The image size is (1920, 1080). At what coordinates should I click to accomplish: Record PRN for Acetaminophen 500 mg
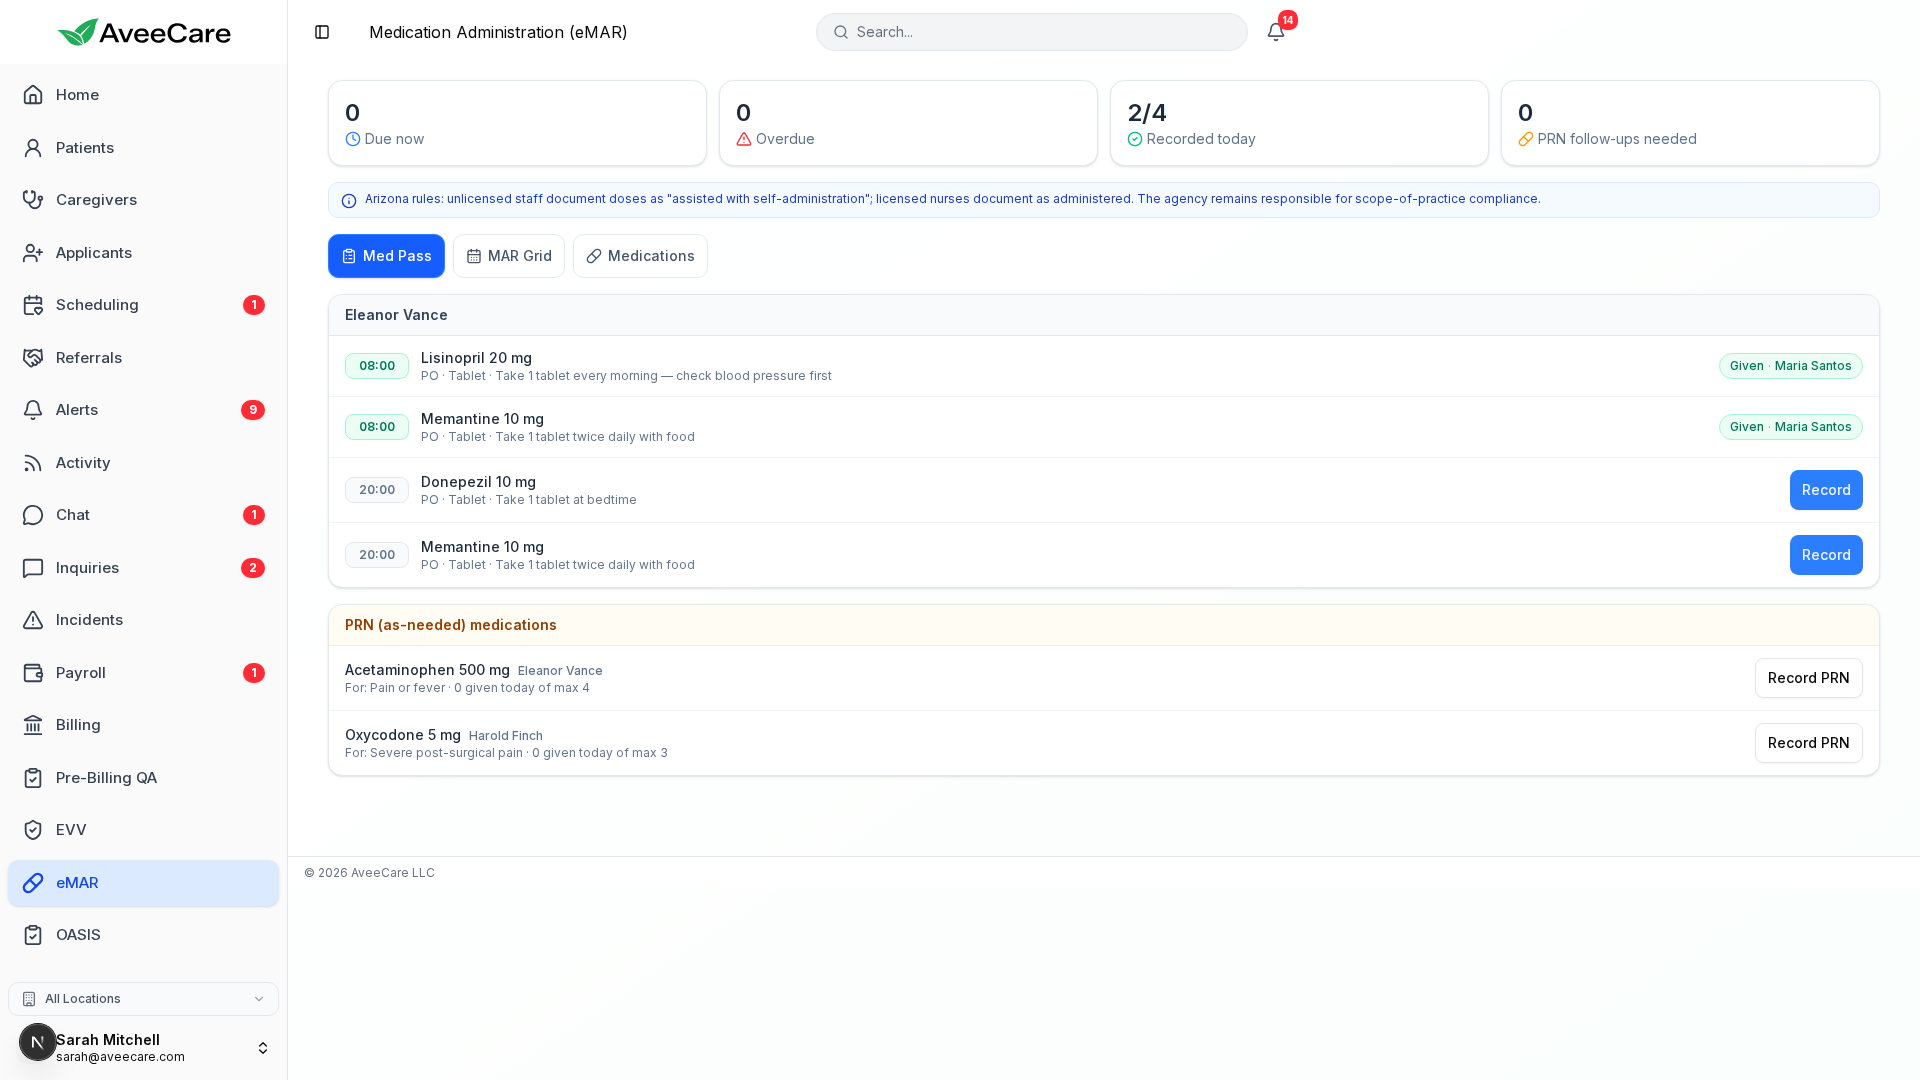point(1808,678)
